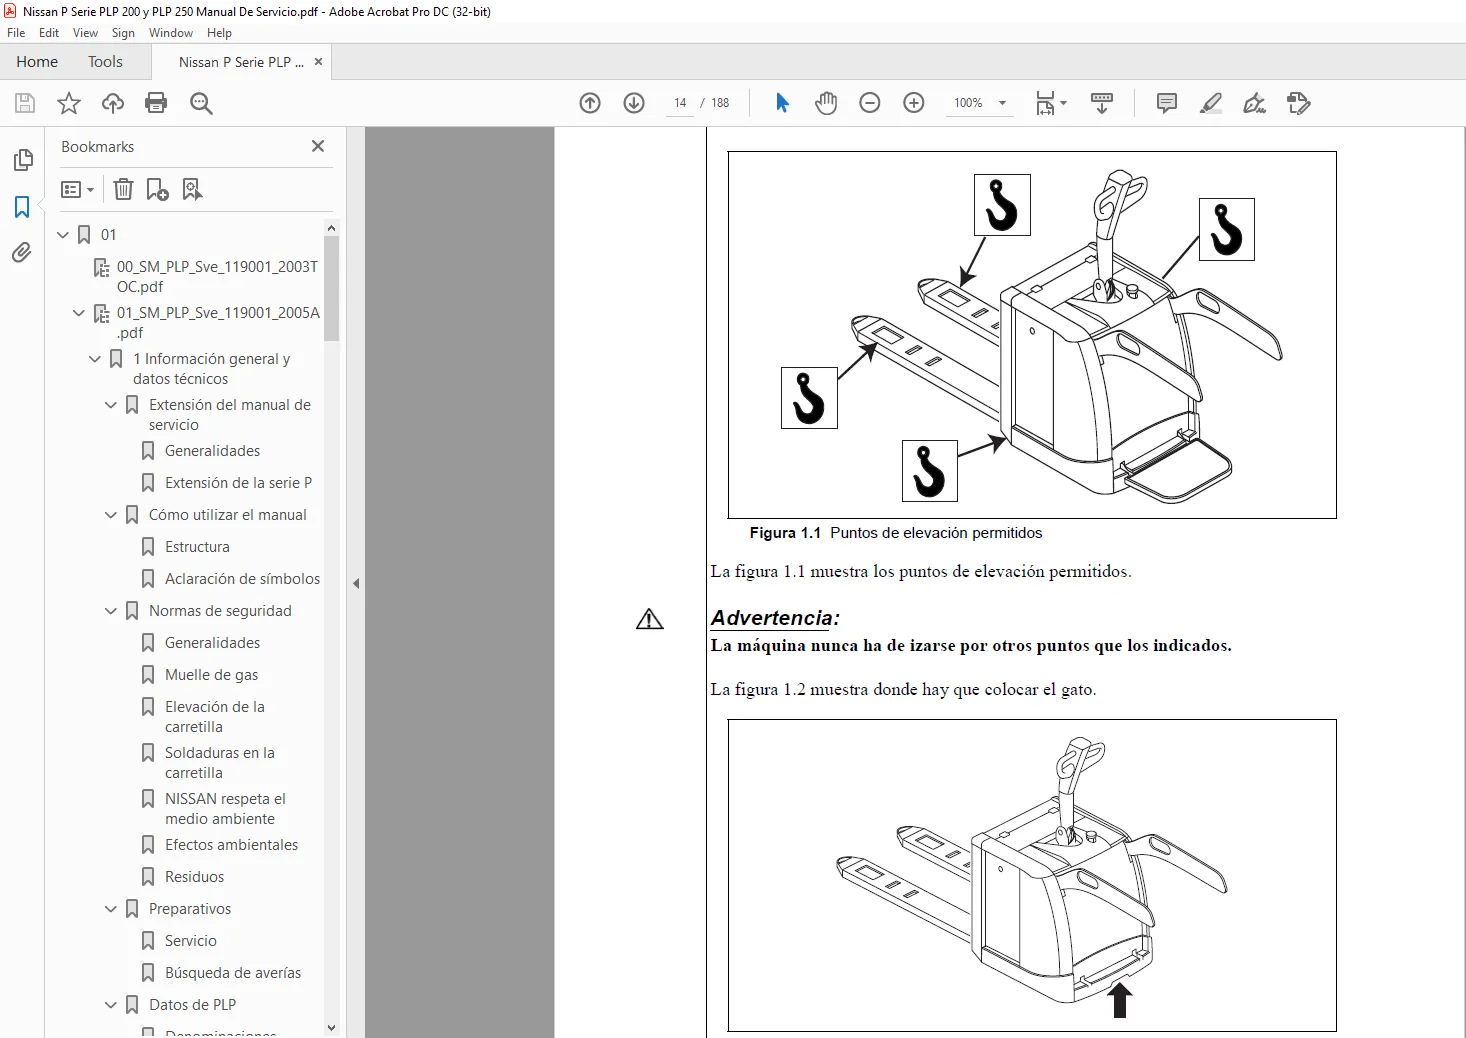Open the Help menu
Screen dimensions: 1466x1038
click(219, 33)
